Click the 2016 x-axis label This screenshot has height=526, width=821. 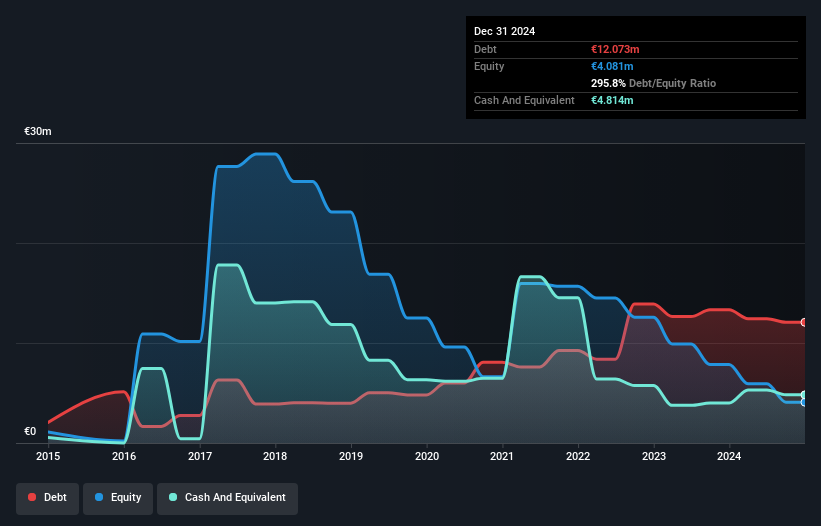(x=124, y=456)
